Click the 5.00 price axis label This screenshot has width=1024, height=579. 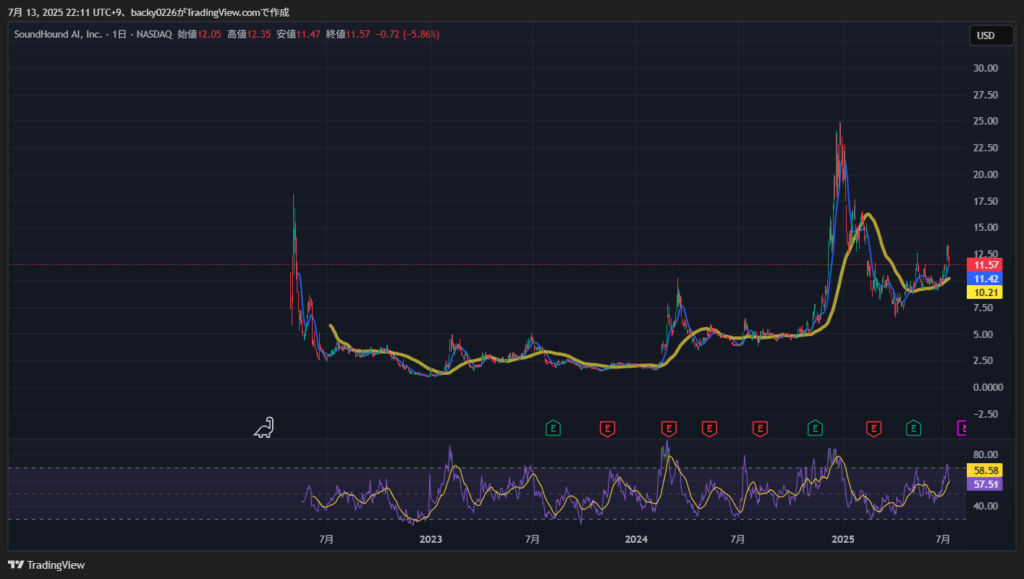(x=983, y=334)
